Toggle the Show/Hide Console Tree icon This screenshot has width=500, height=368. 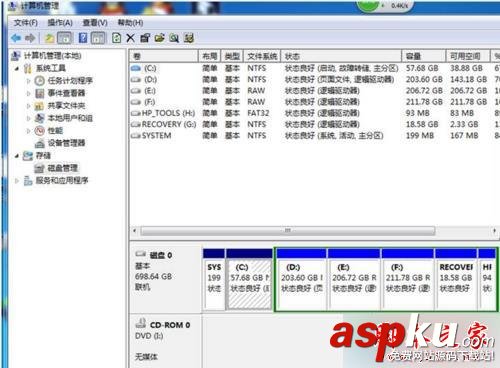pyautogui.click(x=65, y=38)
